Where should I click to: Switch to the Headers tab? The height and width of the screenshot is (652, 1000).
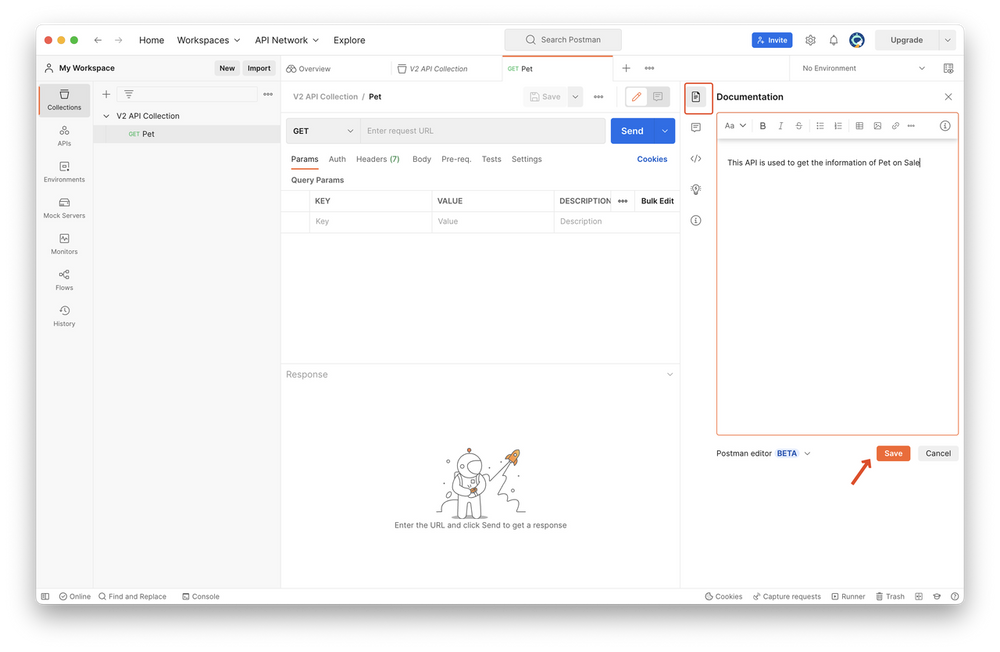377,159
